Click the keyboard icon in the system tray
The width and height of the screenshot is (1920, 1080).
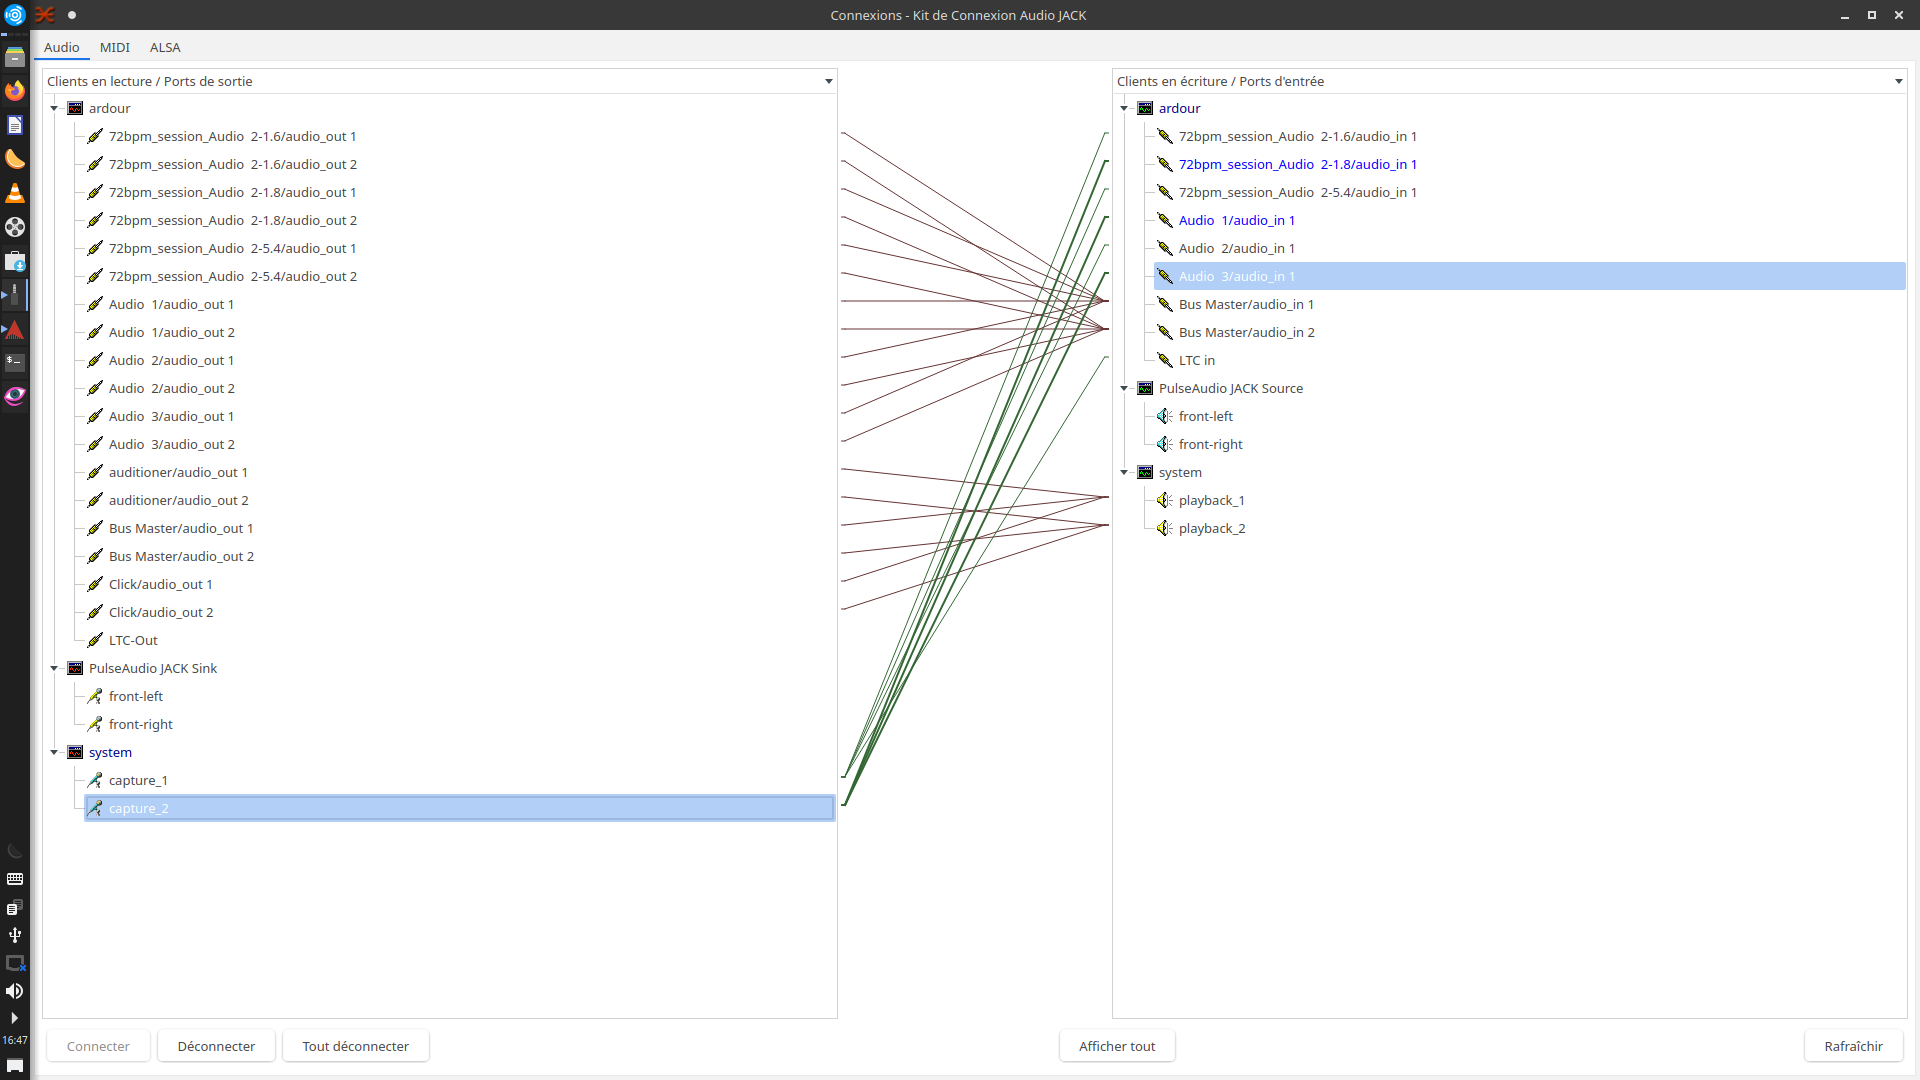[15, 879]
